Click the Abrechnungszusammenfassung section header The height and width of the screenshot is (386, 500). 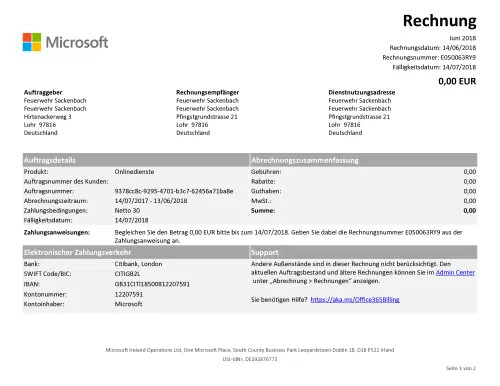tap(363, 160)
